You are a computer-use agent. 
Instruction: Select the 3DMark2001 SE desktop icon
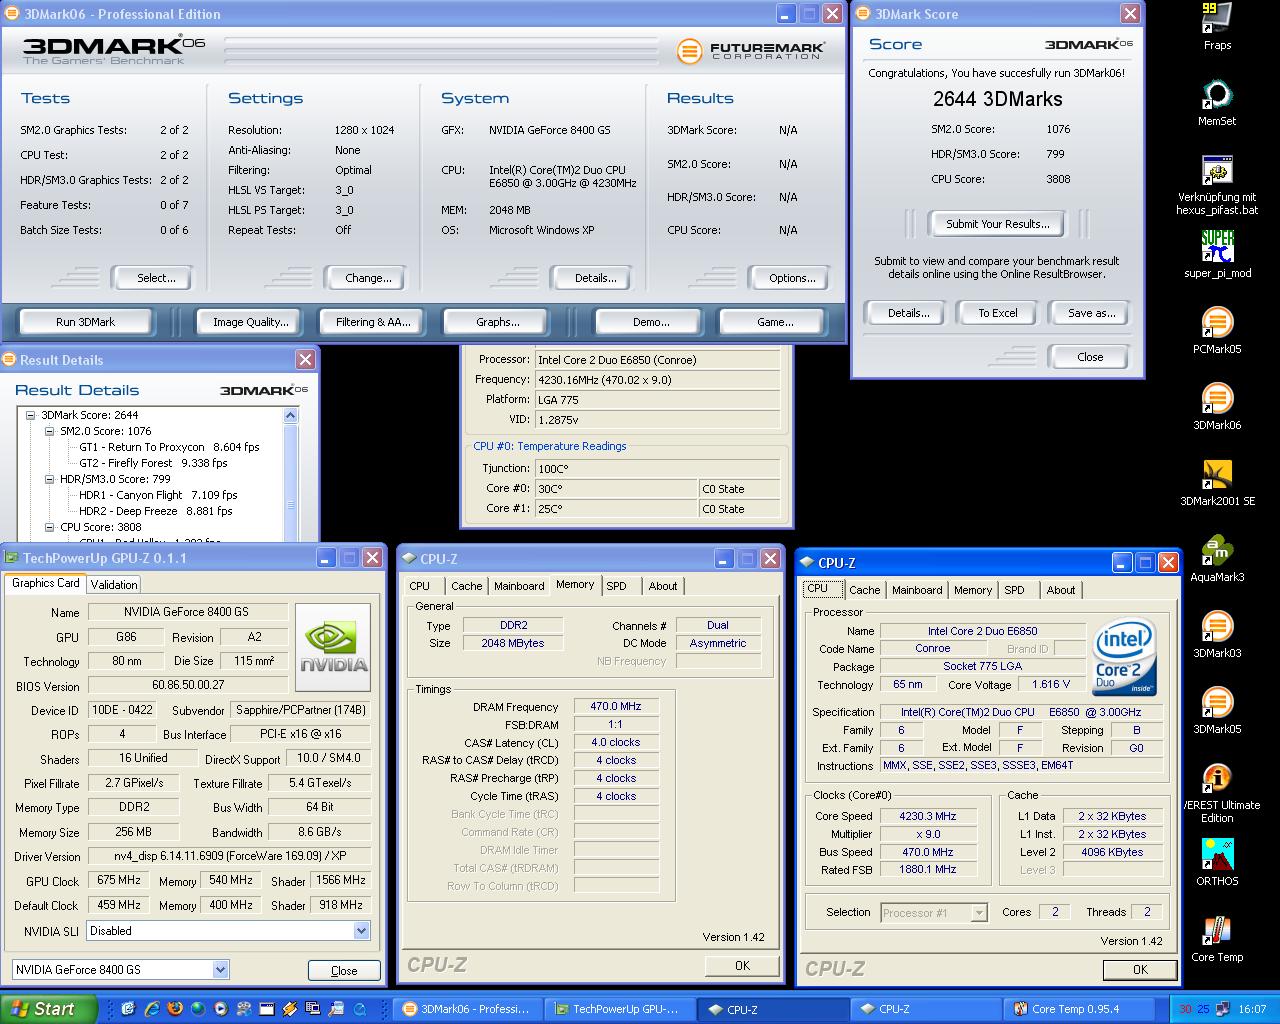pos(1217,475)
